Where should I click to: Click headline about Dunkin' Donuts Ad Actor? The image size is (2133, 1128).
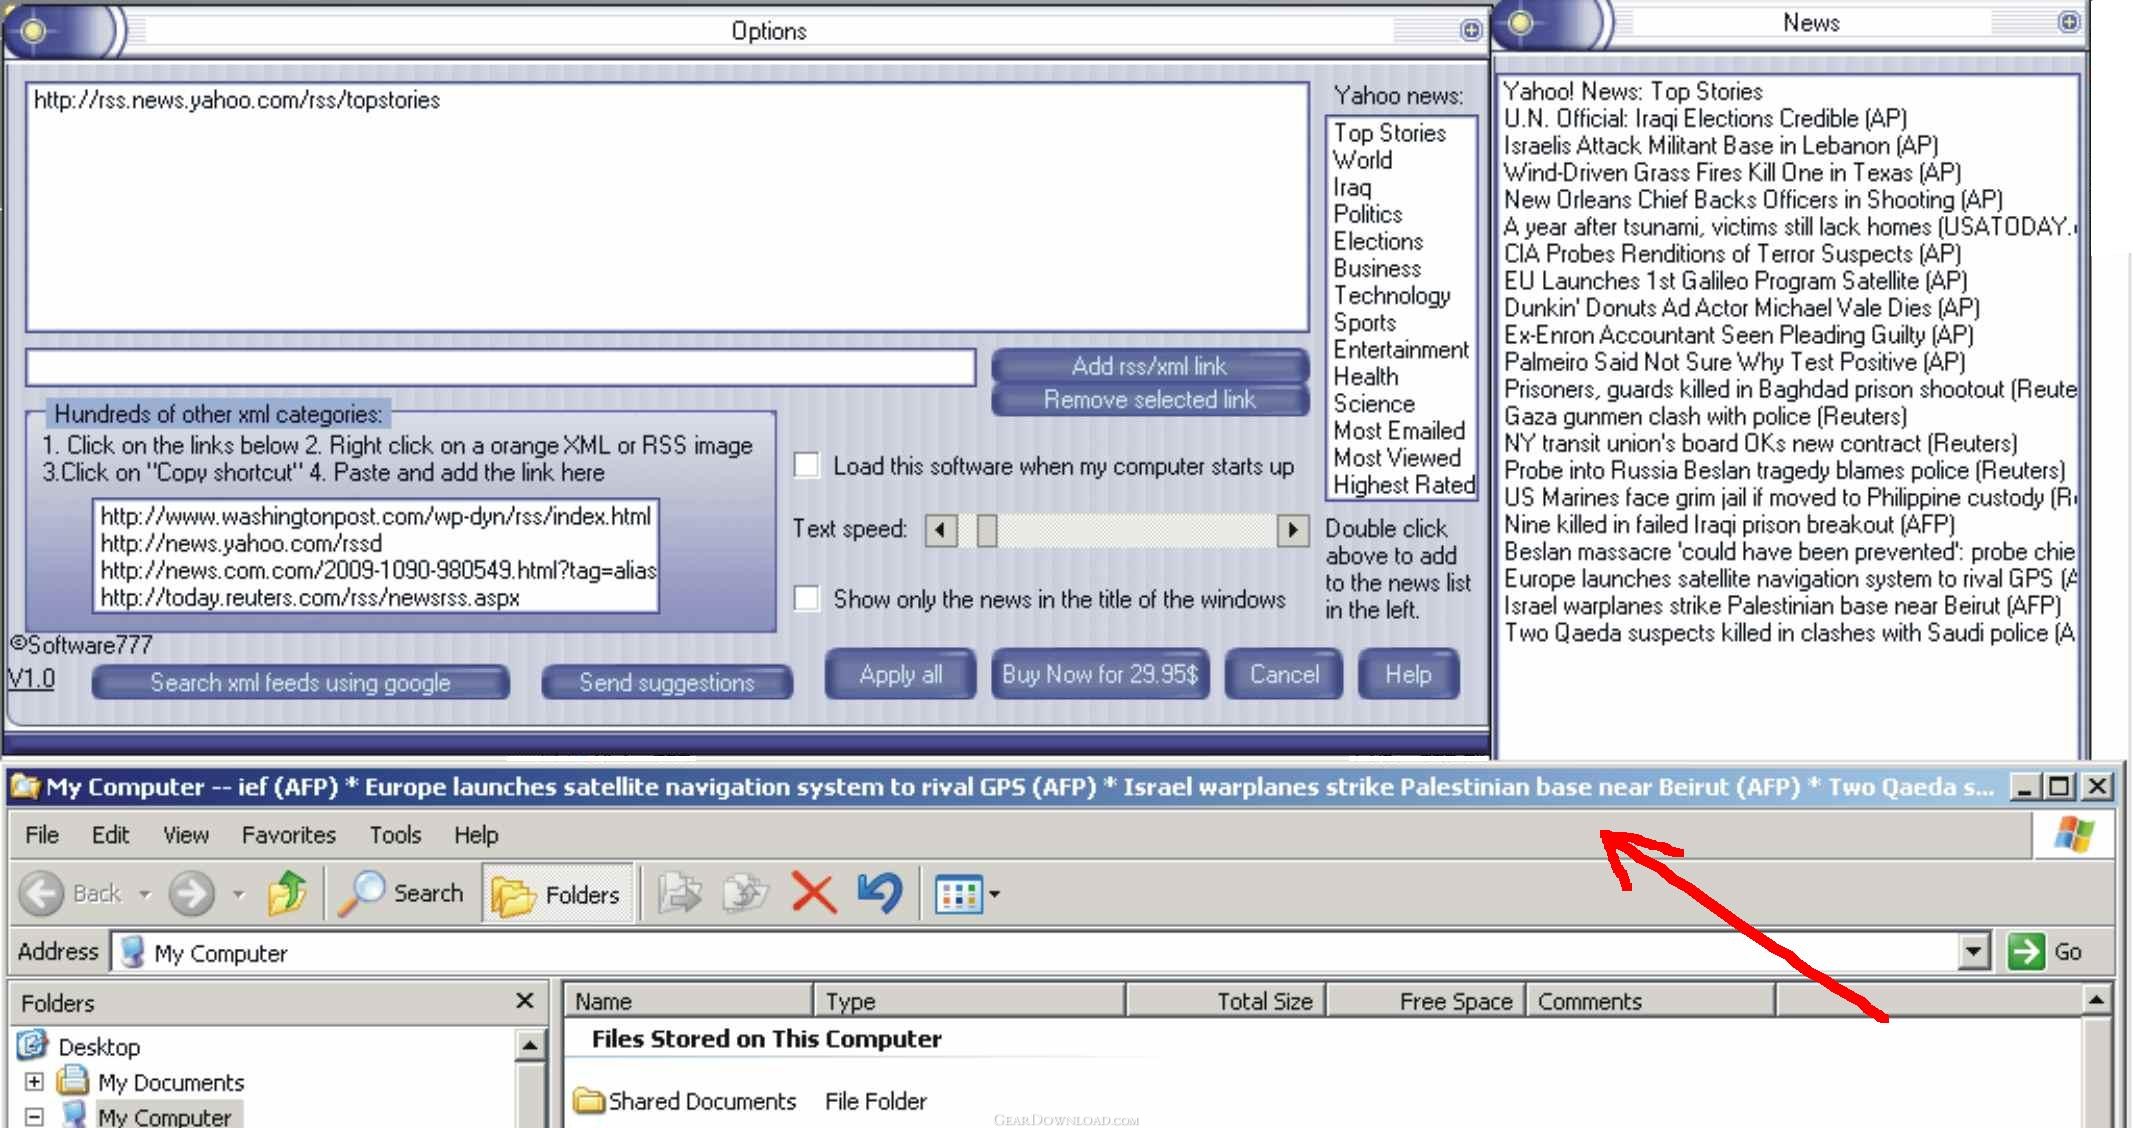pos(1742,307)
